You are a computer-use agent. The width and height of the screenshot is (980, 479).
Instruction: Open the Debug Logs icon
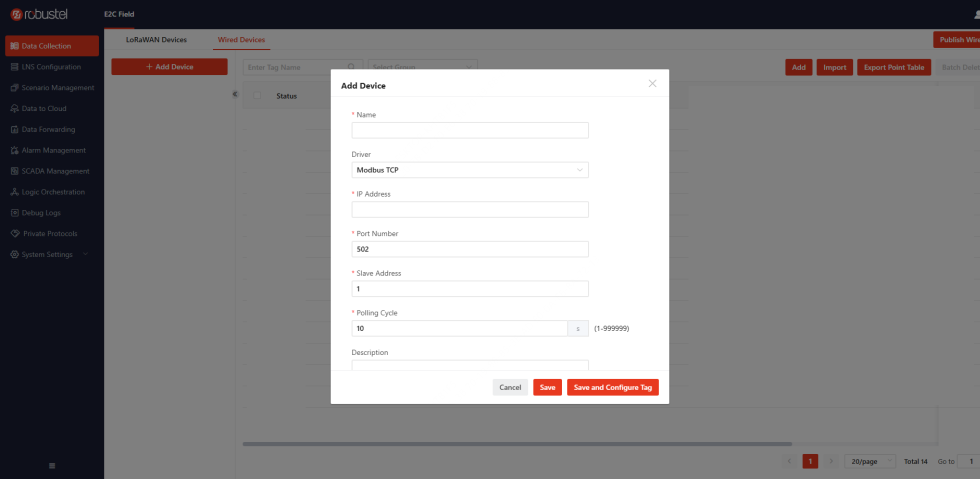14,213
